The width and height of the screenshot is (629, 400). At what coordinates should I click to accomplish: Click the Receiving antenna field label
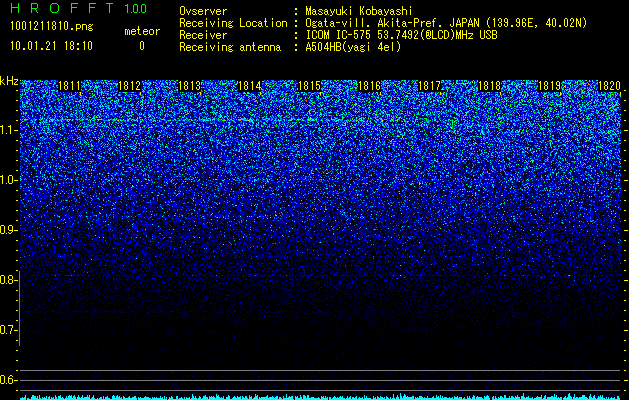coord(230,47)
